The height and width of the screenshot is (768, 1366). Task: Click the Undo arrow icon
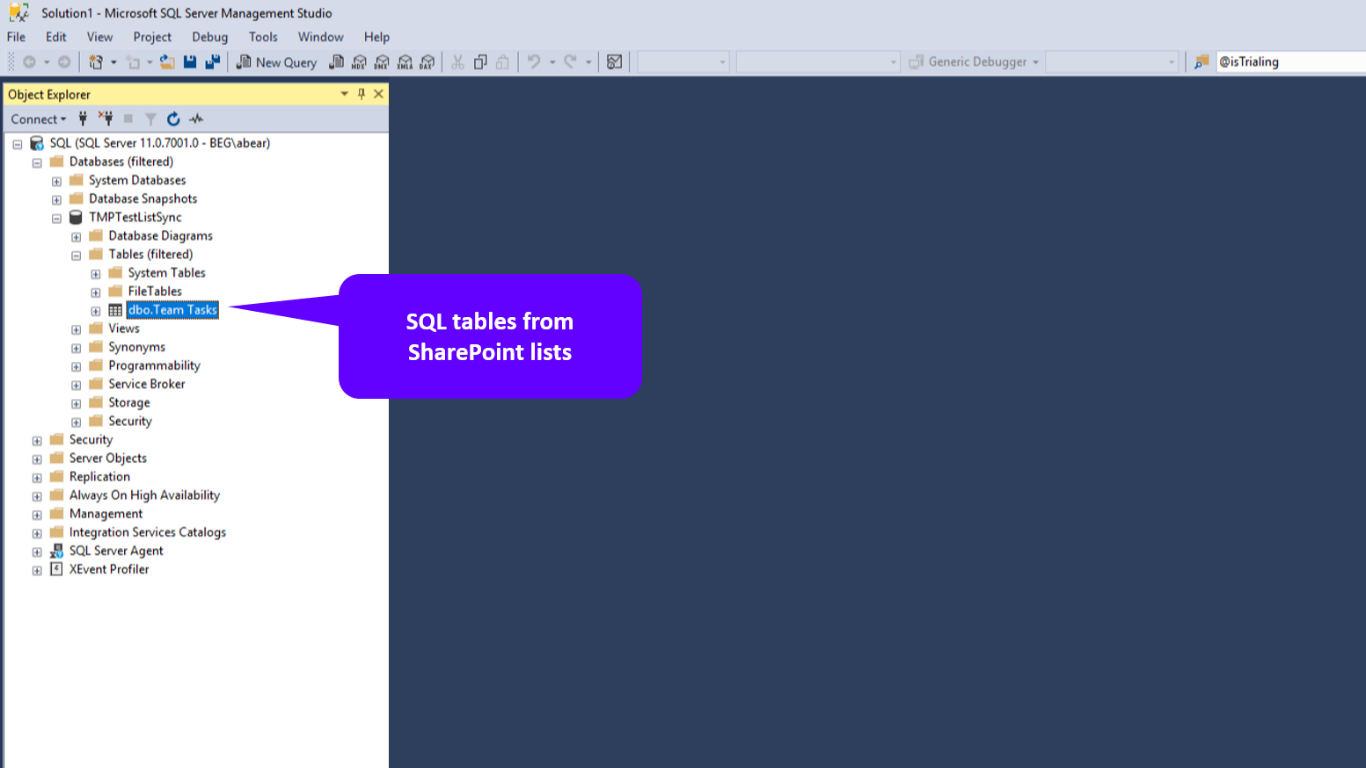[x=534, y=62]
